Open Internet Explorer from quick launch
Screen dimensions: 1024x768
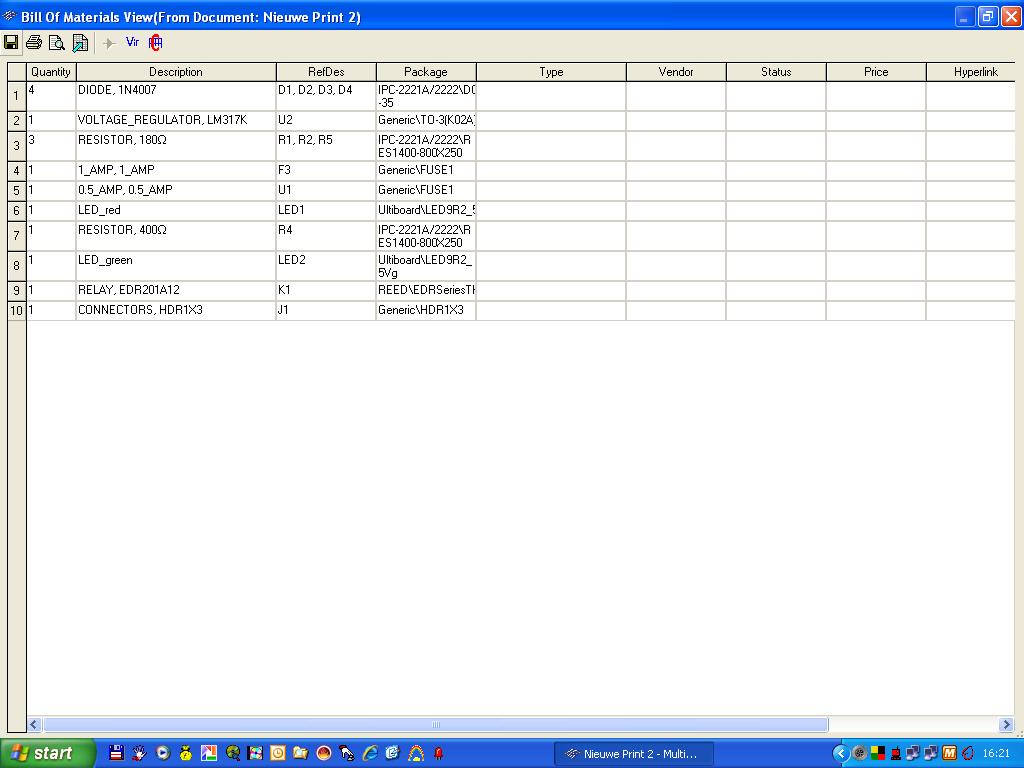370,753
